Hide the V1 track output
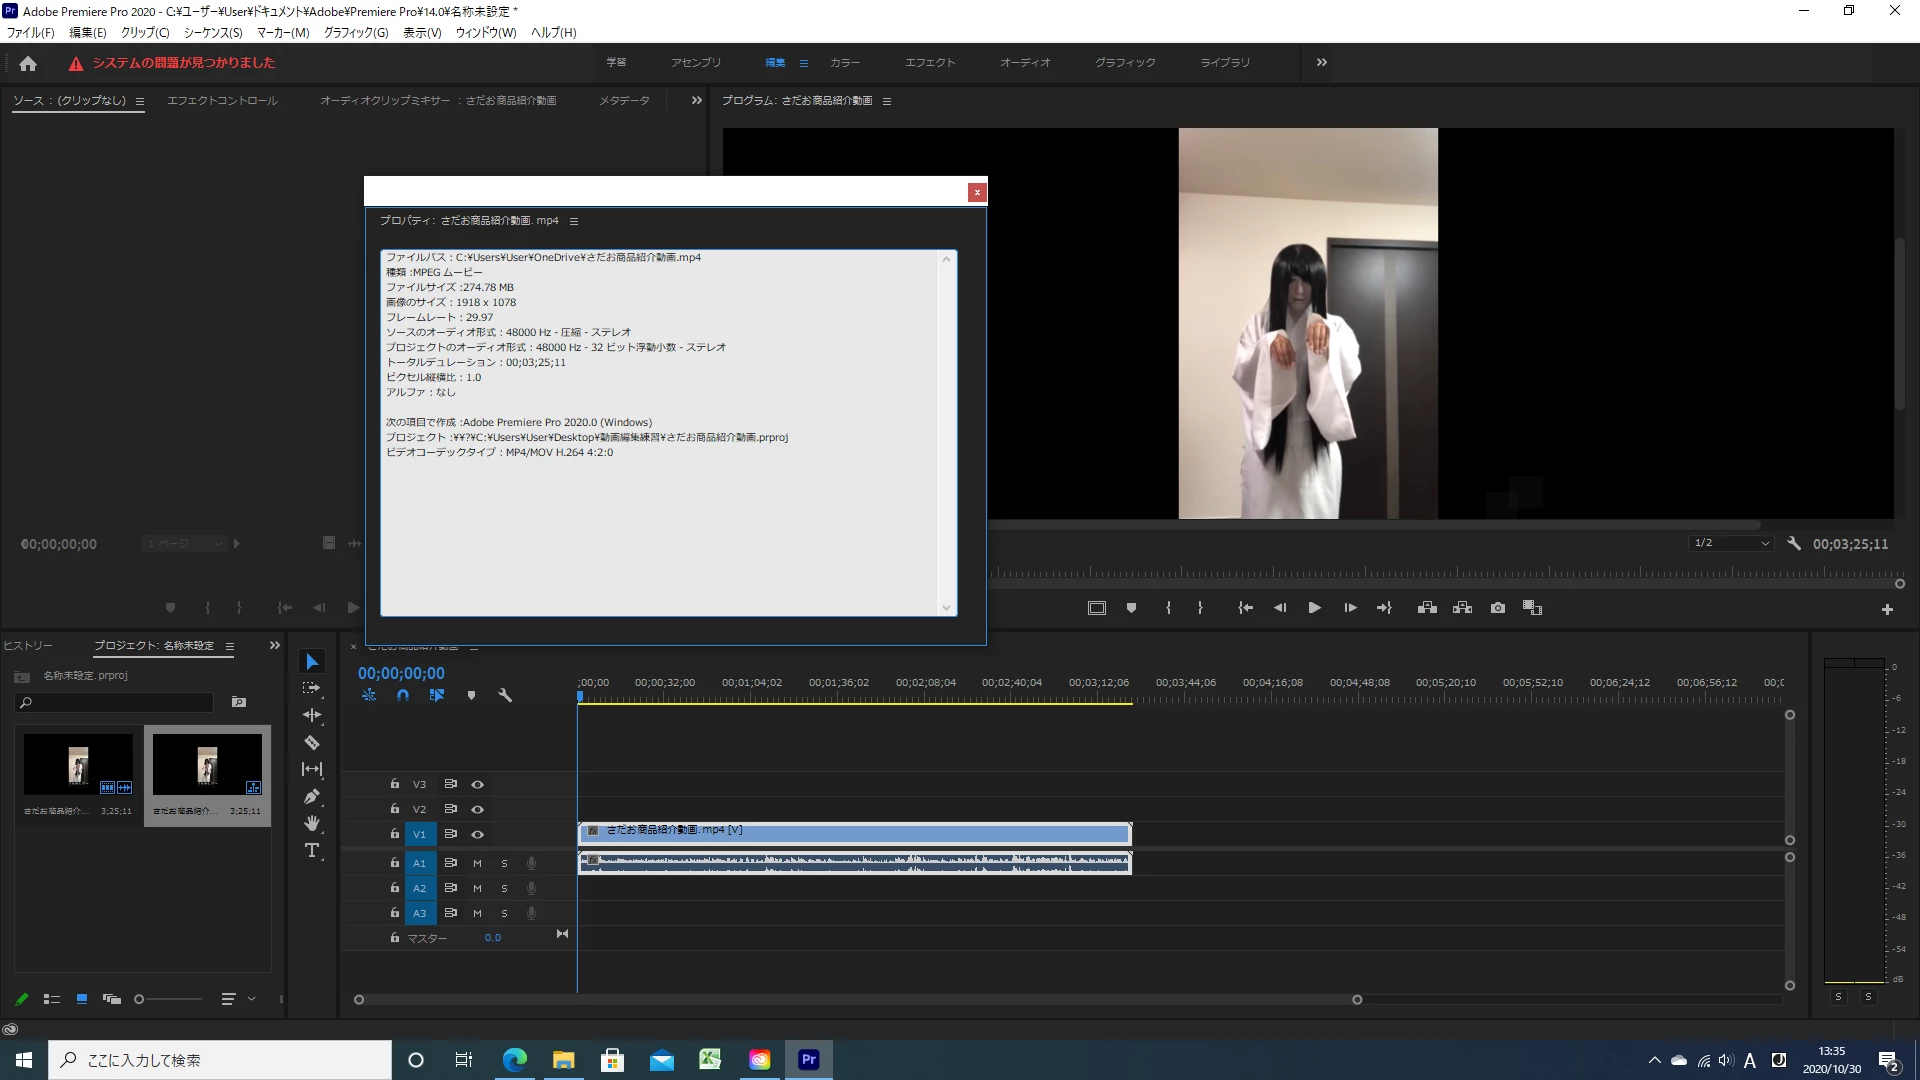 pos(477,834)
